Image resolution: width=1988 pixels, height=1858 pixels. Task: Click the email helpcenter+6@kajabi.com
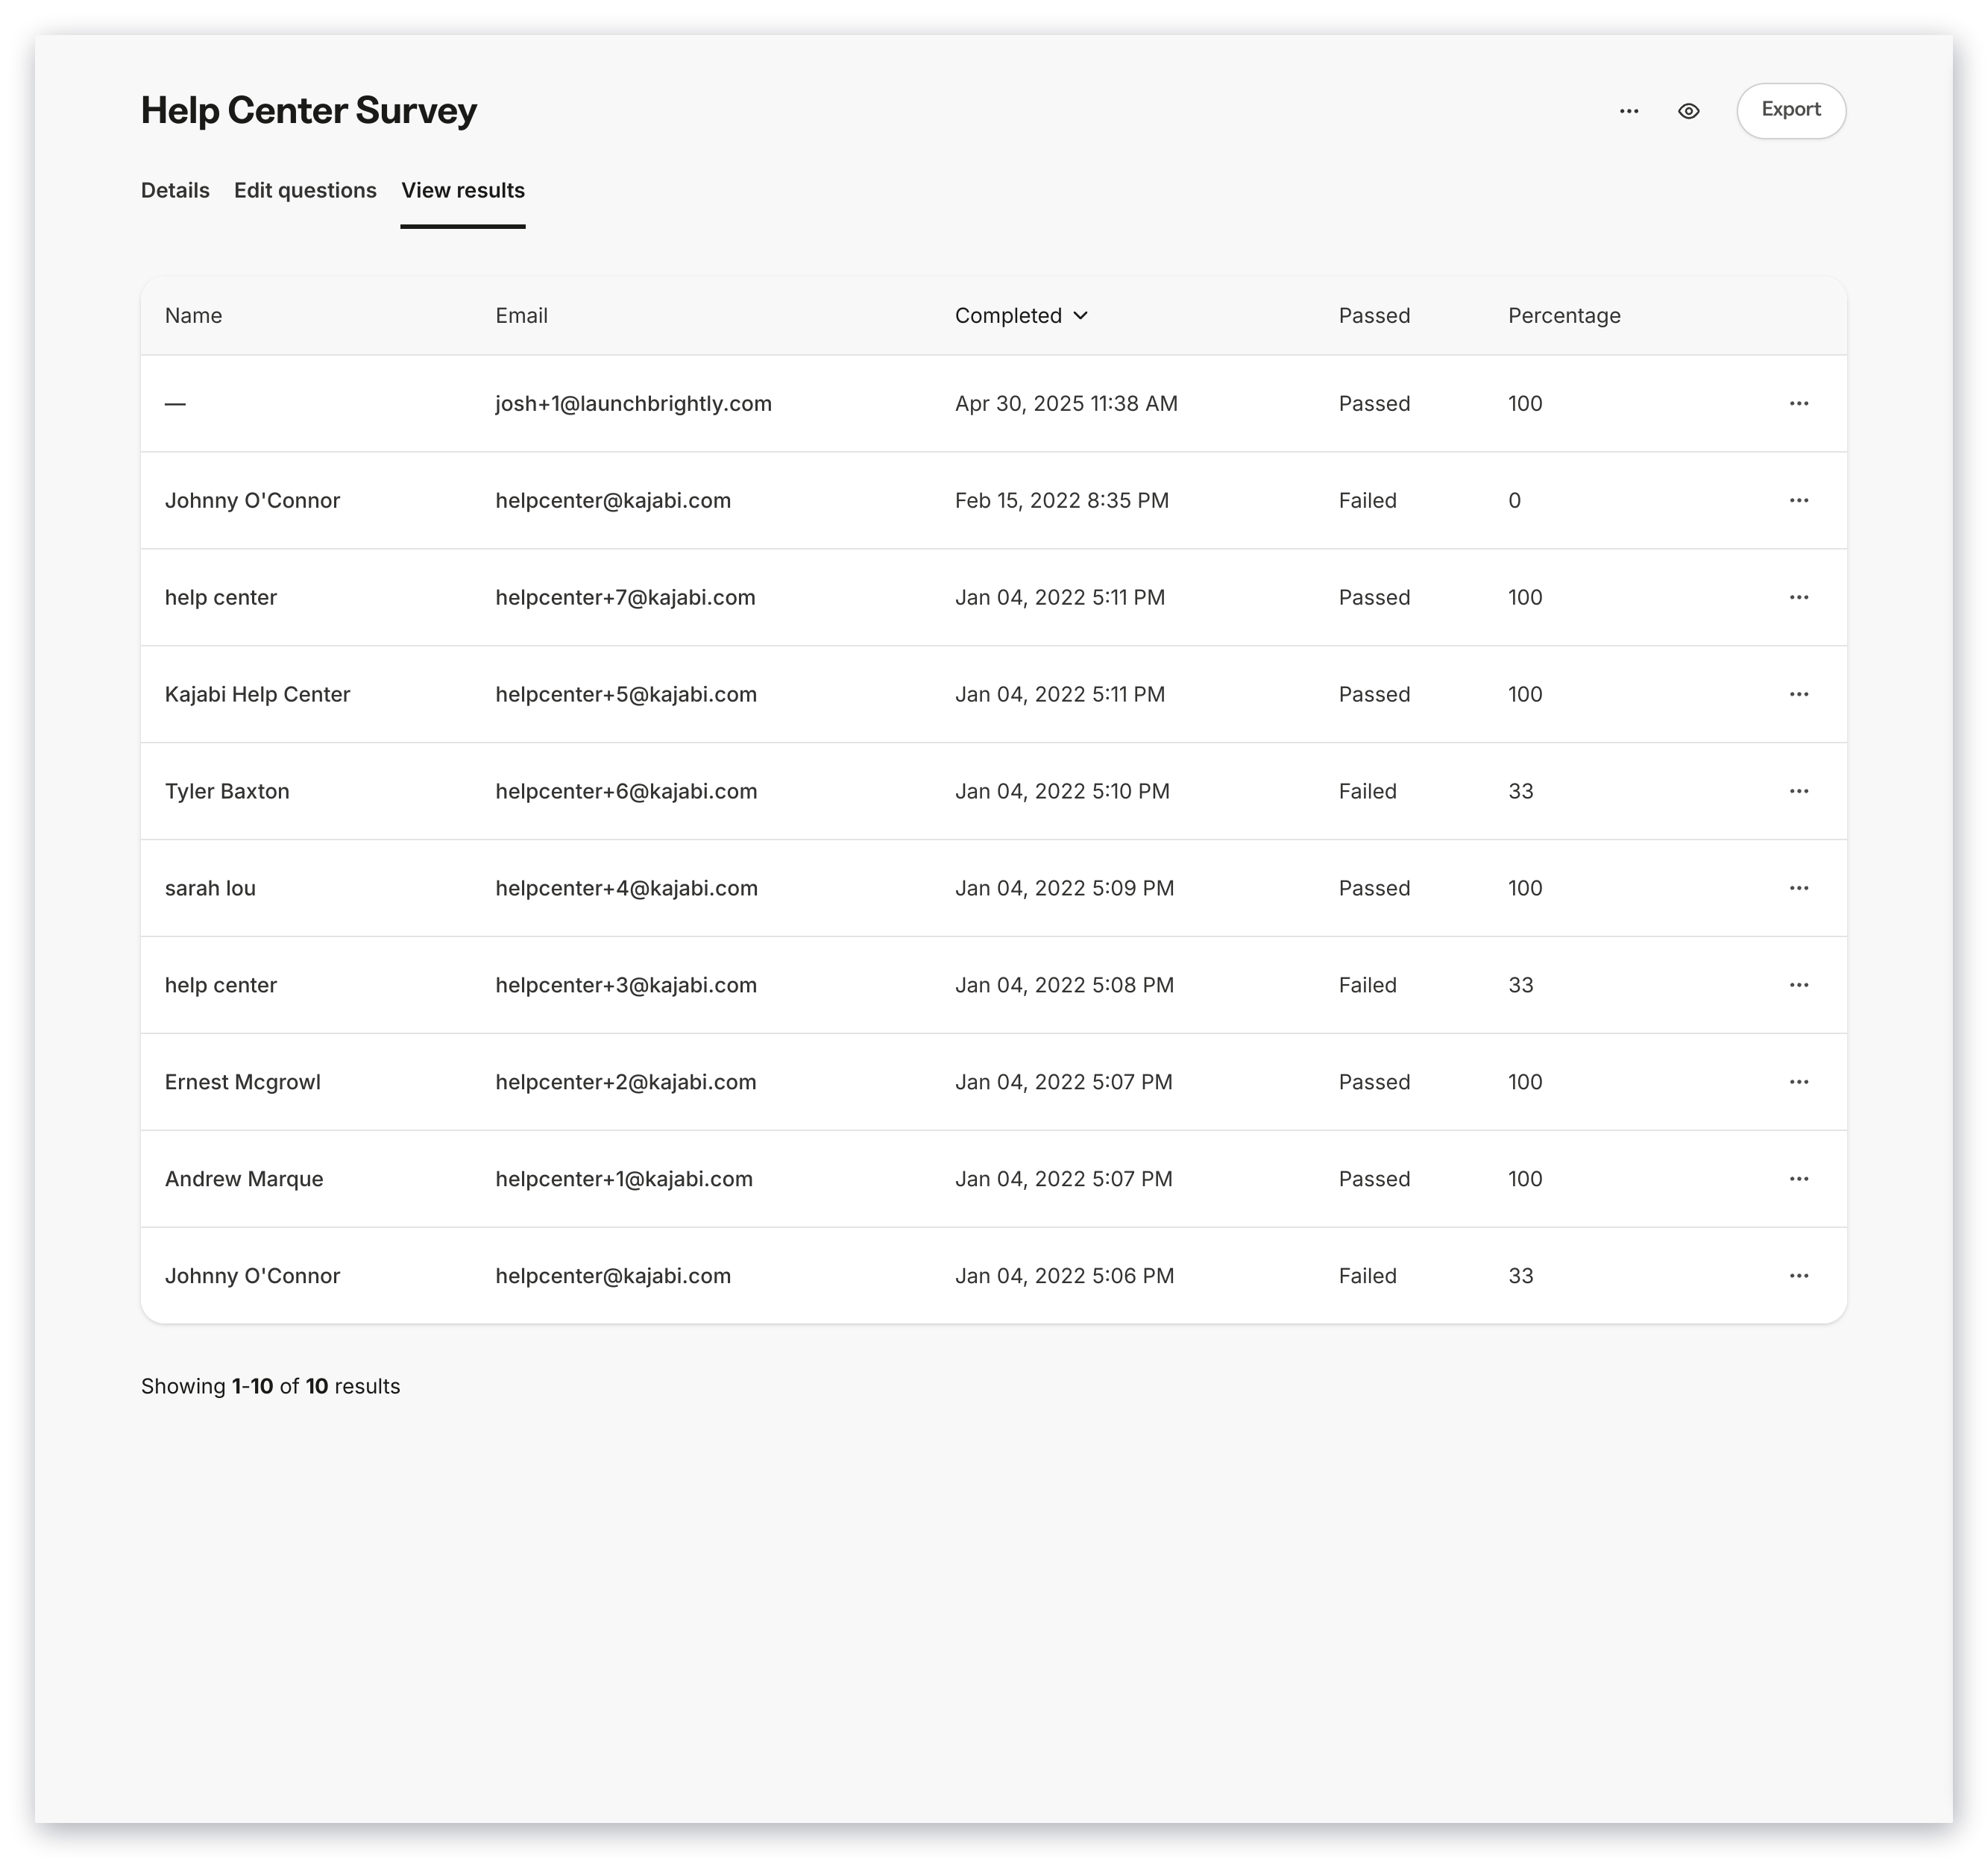click(x=626, y=791)
